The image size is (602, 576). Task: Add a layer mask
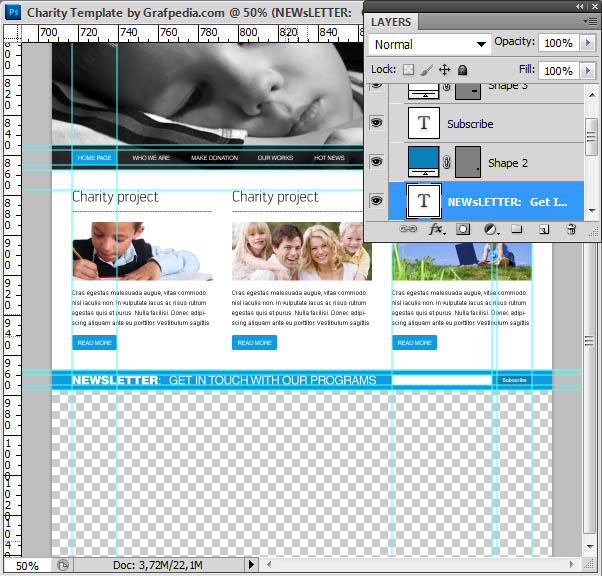point(463,229)
